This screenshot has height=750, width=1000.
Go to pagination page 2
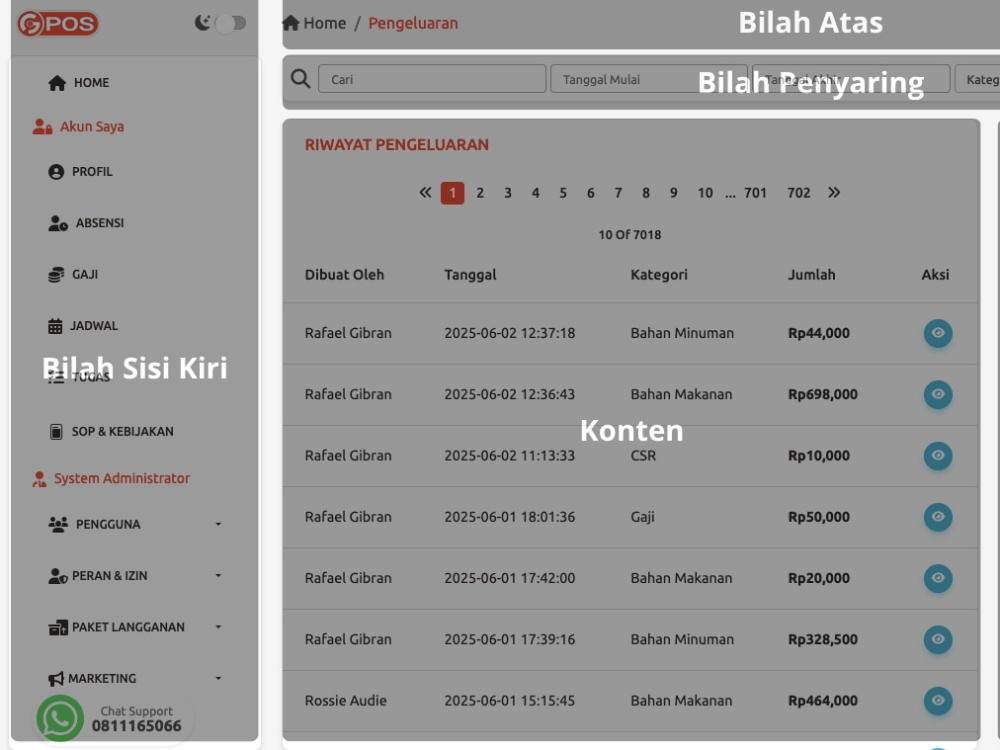pyautogui.click(x=480, y=193)
